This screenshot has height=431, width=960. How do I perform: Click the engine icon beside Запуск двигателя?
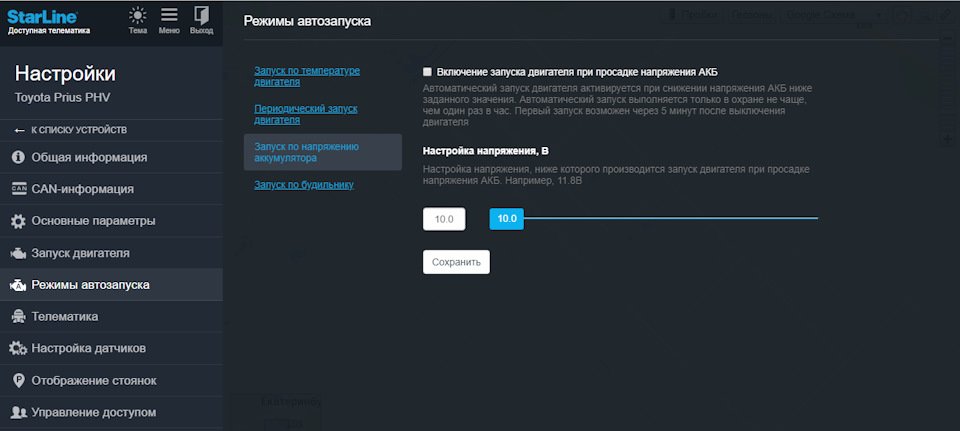point(19,253)
